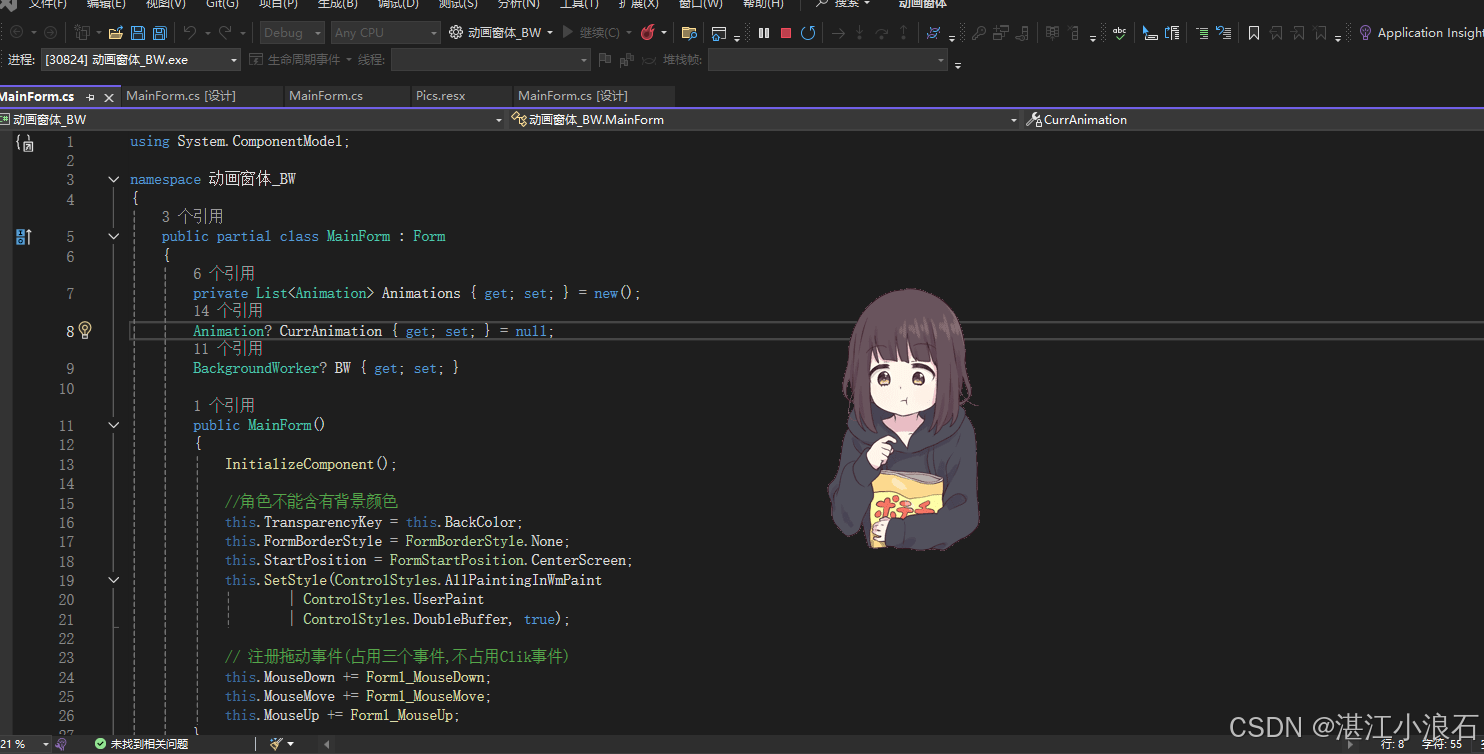1484x754 pixels.
Task: Click the inheritance margin icon on line 5
Action: pyautogui.click(x=24, y=236)
